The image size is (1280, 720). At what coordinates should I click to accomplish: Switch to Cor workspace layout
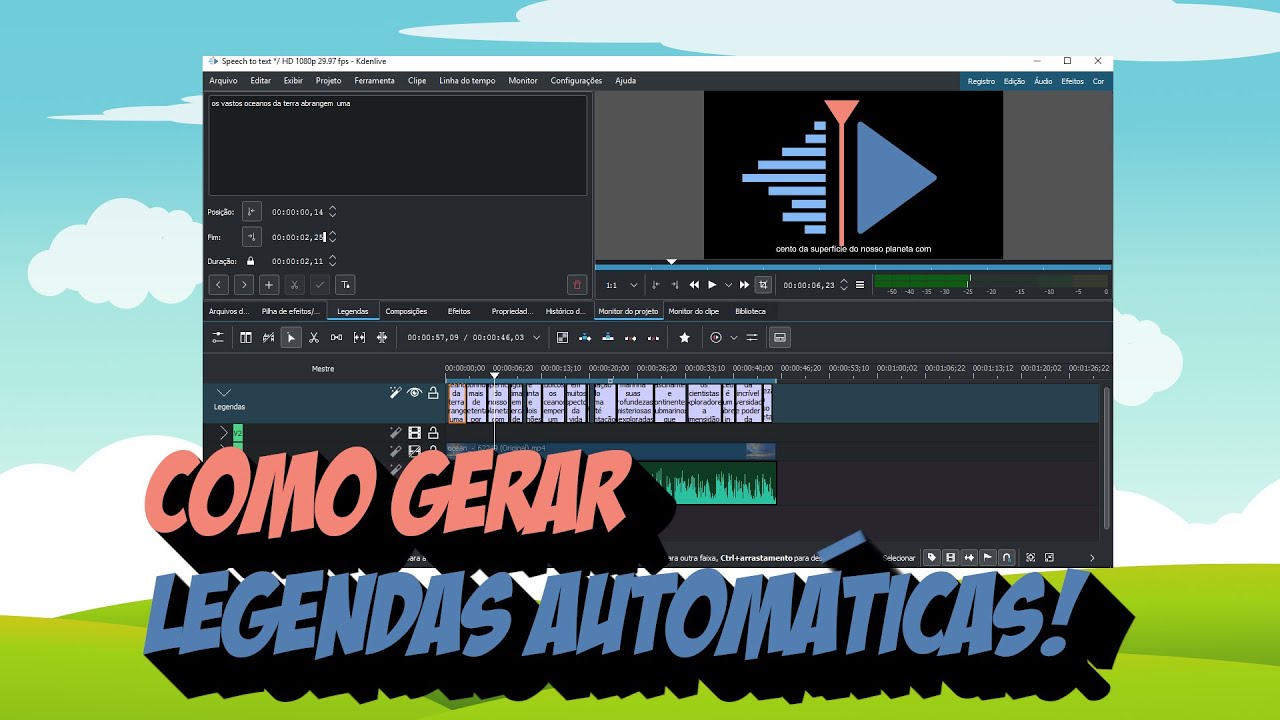pyautogui.click(x=1098, y=81)
